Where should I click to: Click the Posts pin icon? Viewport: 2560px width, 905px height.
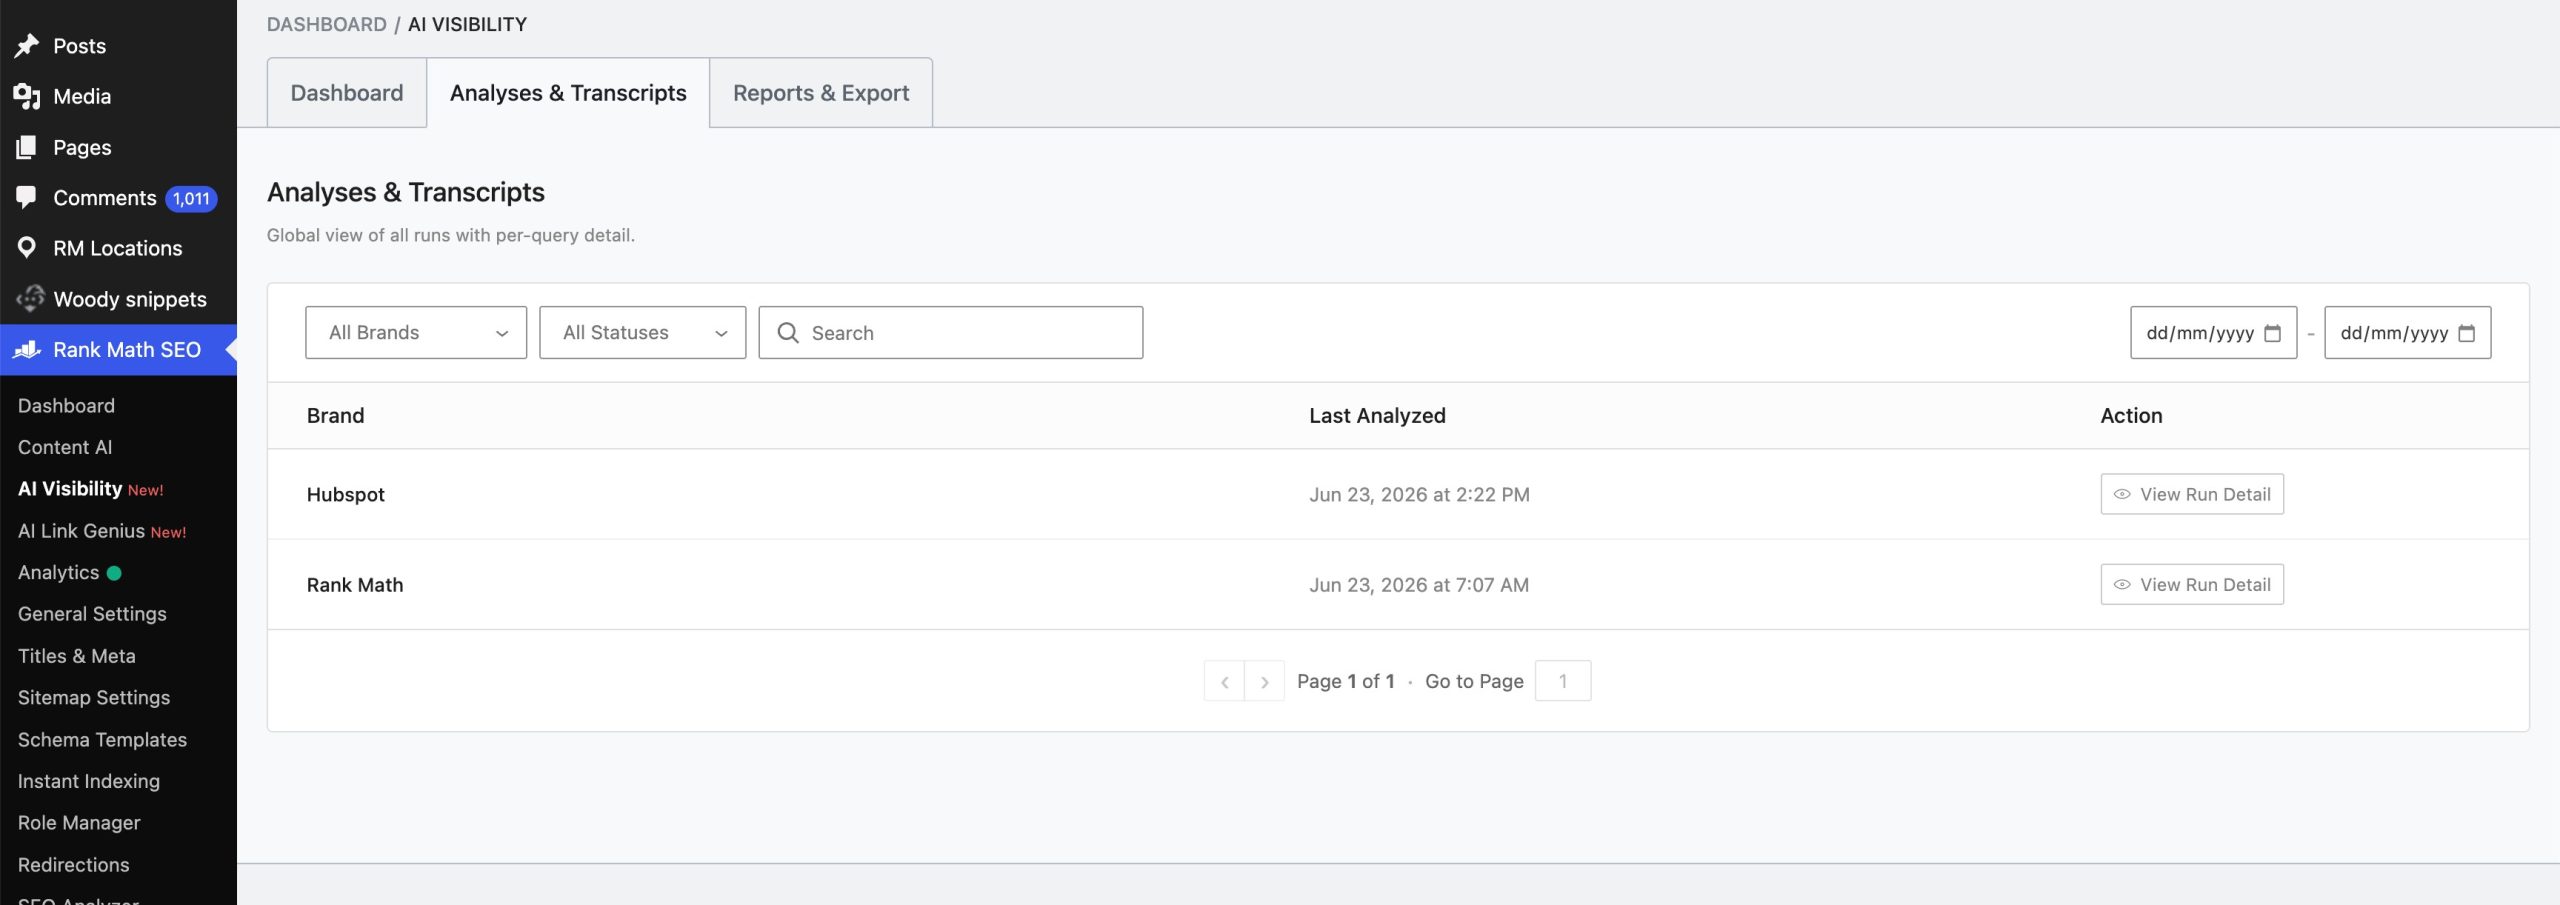(27, 46)
